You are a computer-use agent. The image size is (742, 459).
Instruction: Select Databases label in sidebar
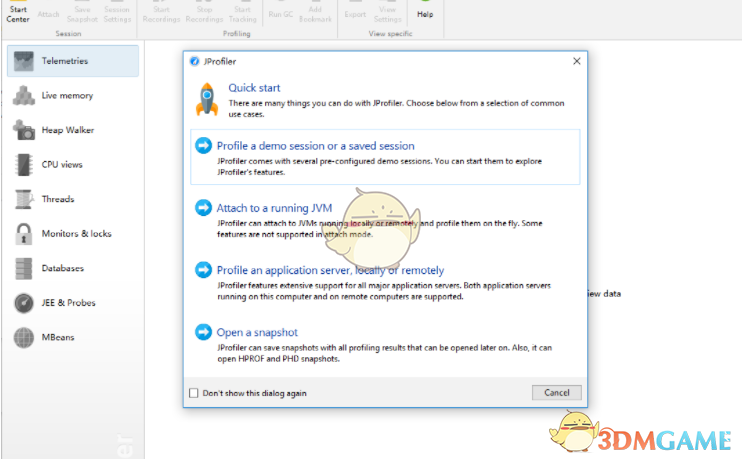click(x=62, y=268)
